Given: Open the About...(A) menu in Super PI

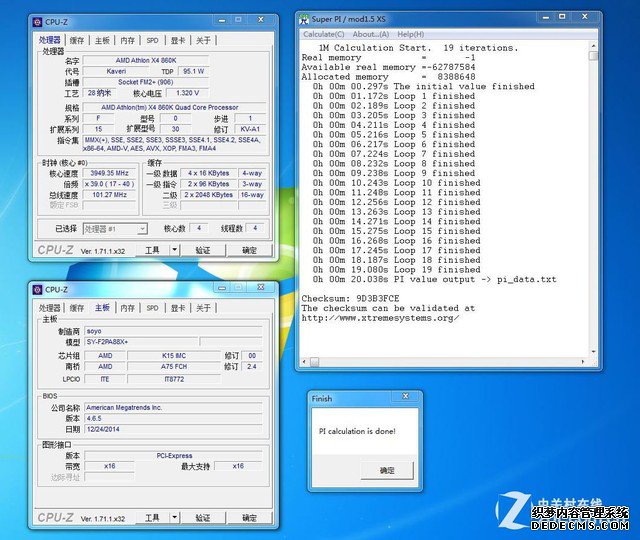Looking at the screenshot, I should [x=371, y=34].
